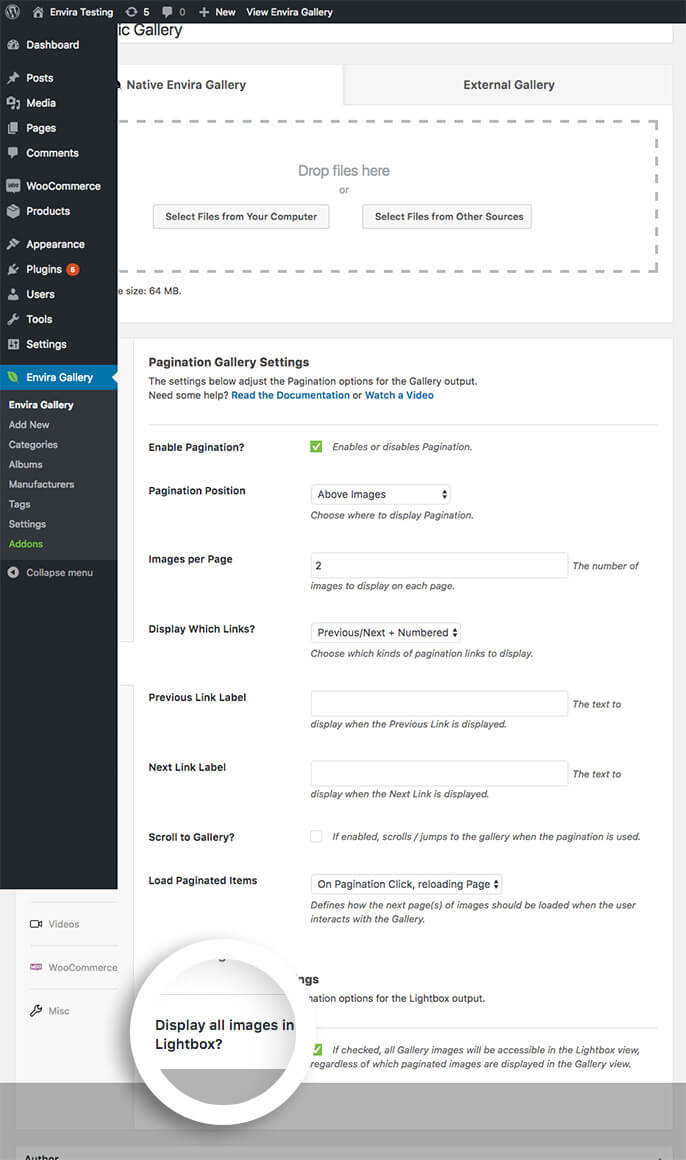Click the Collapse menu arrow icon

tap(13, 573)
